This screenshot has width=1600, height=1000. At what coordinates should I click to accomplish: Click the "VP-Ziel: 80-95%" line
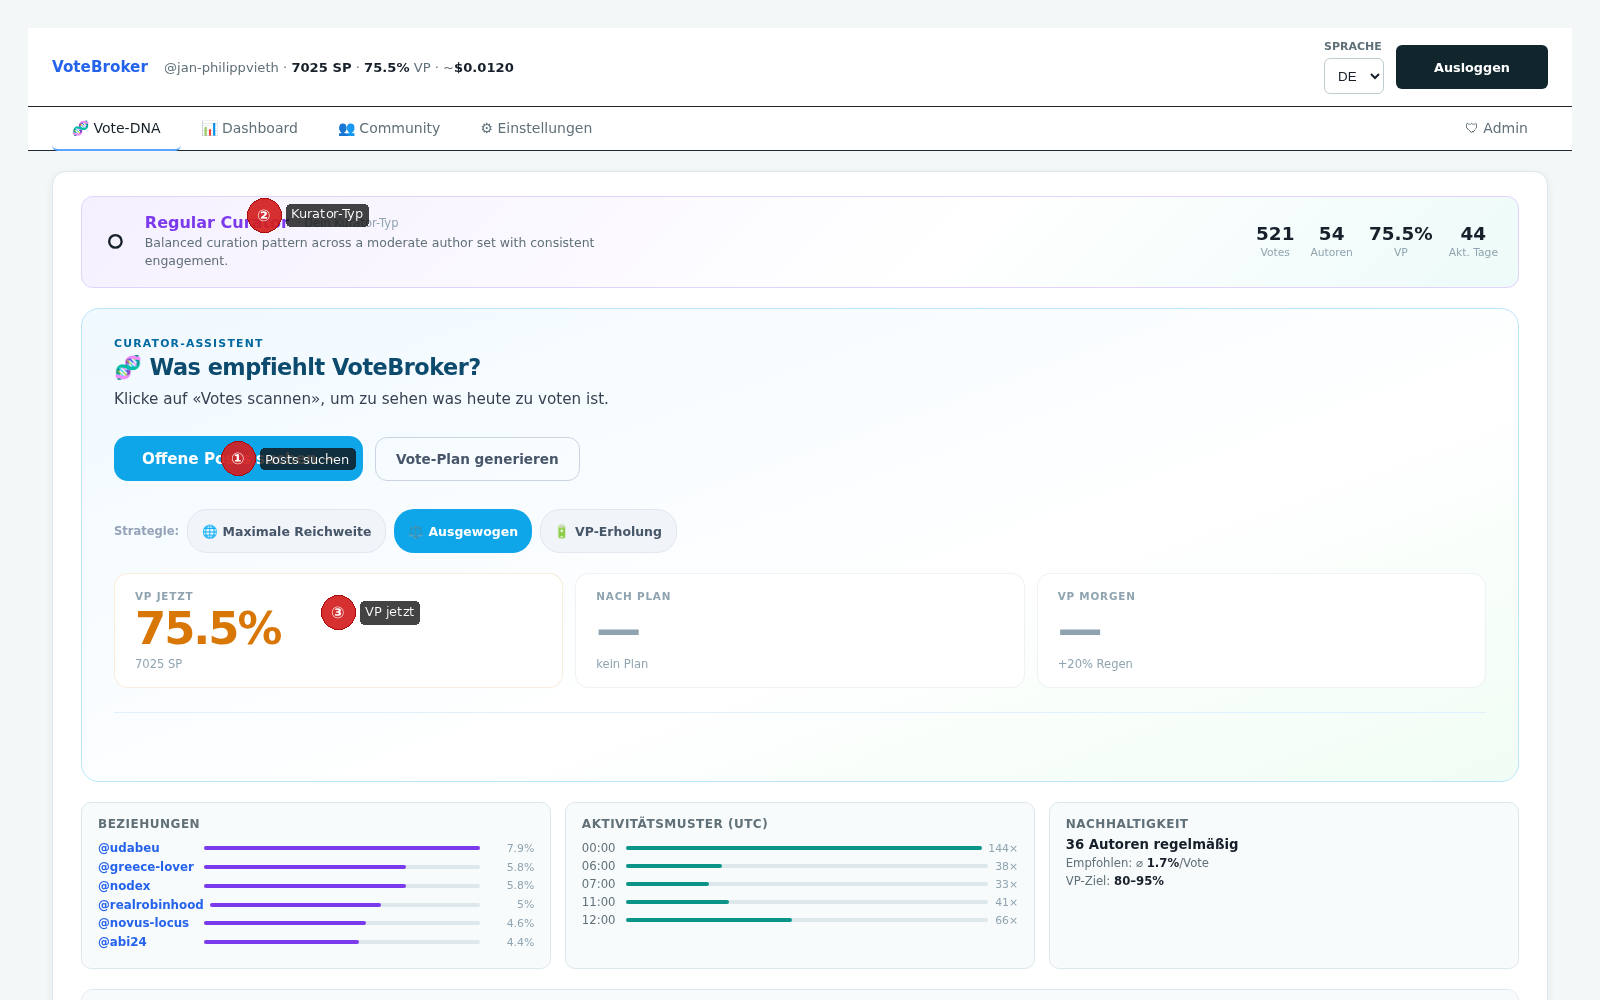pos(1115,881)
